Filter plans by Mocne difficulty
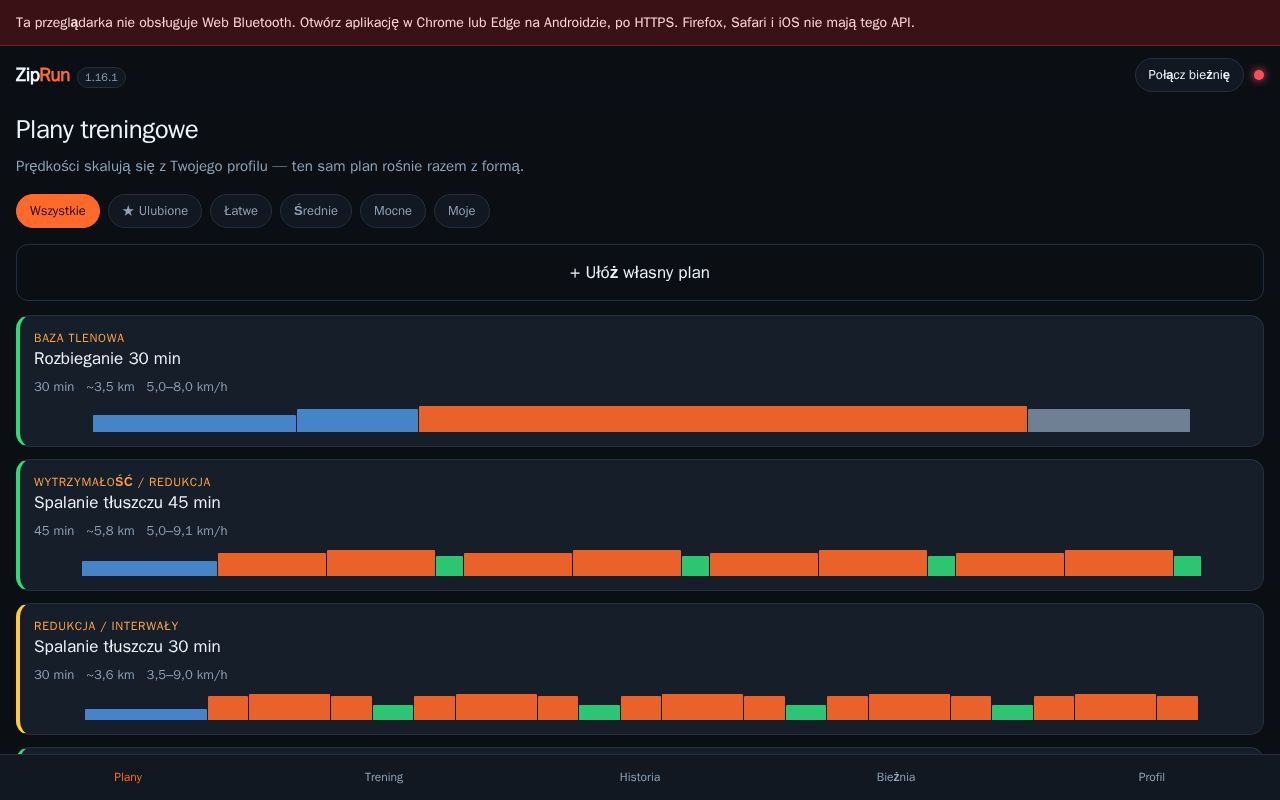Image resolution: width=1280 pixels, height=800 pixels. point(393,211)
